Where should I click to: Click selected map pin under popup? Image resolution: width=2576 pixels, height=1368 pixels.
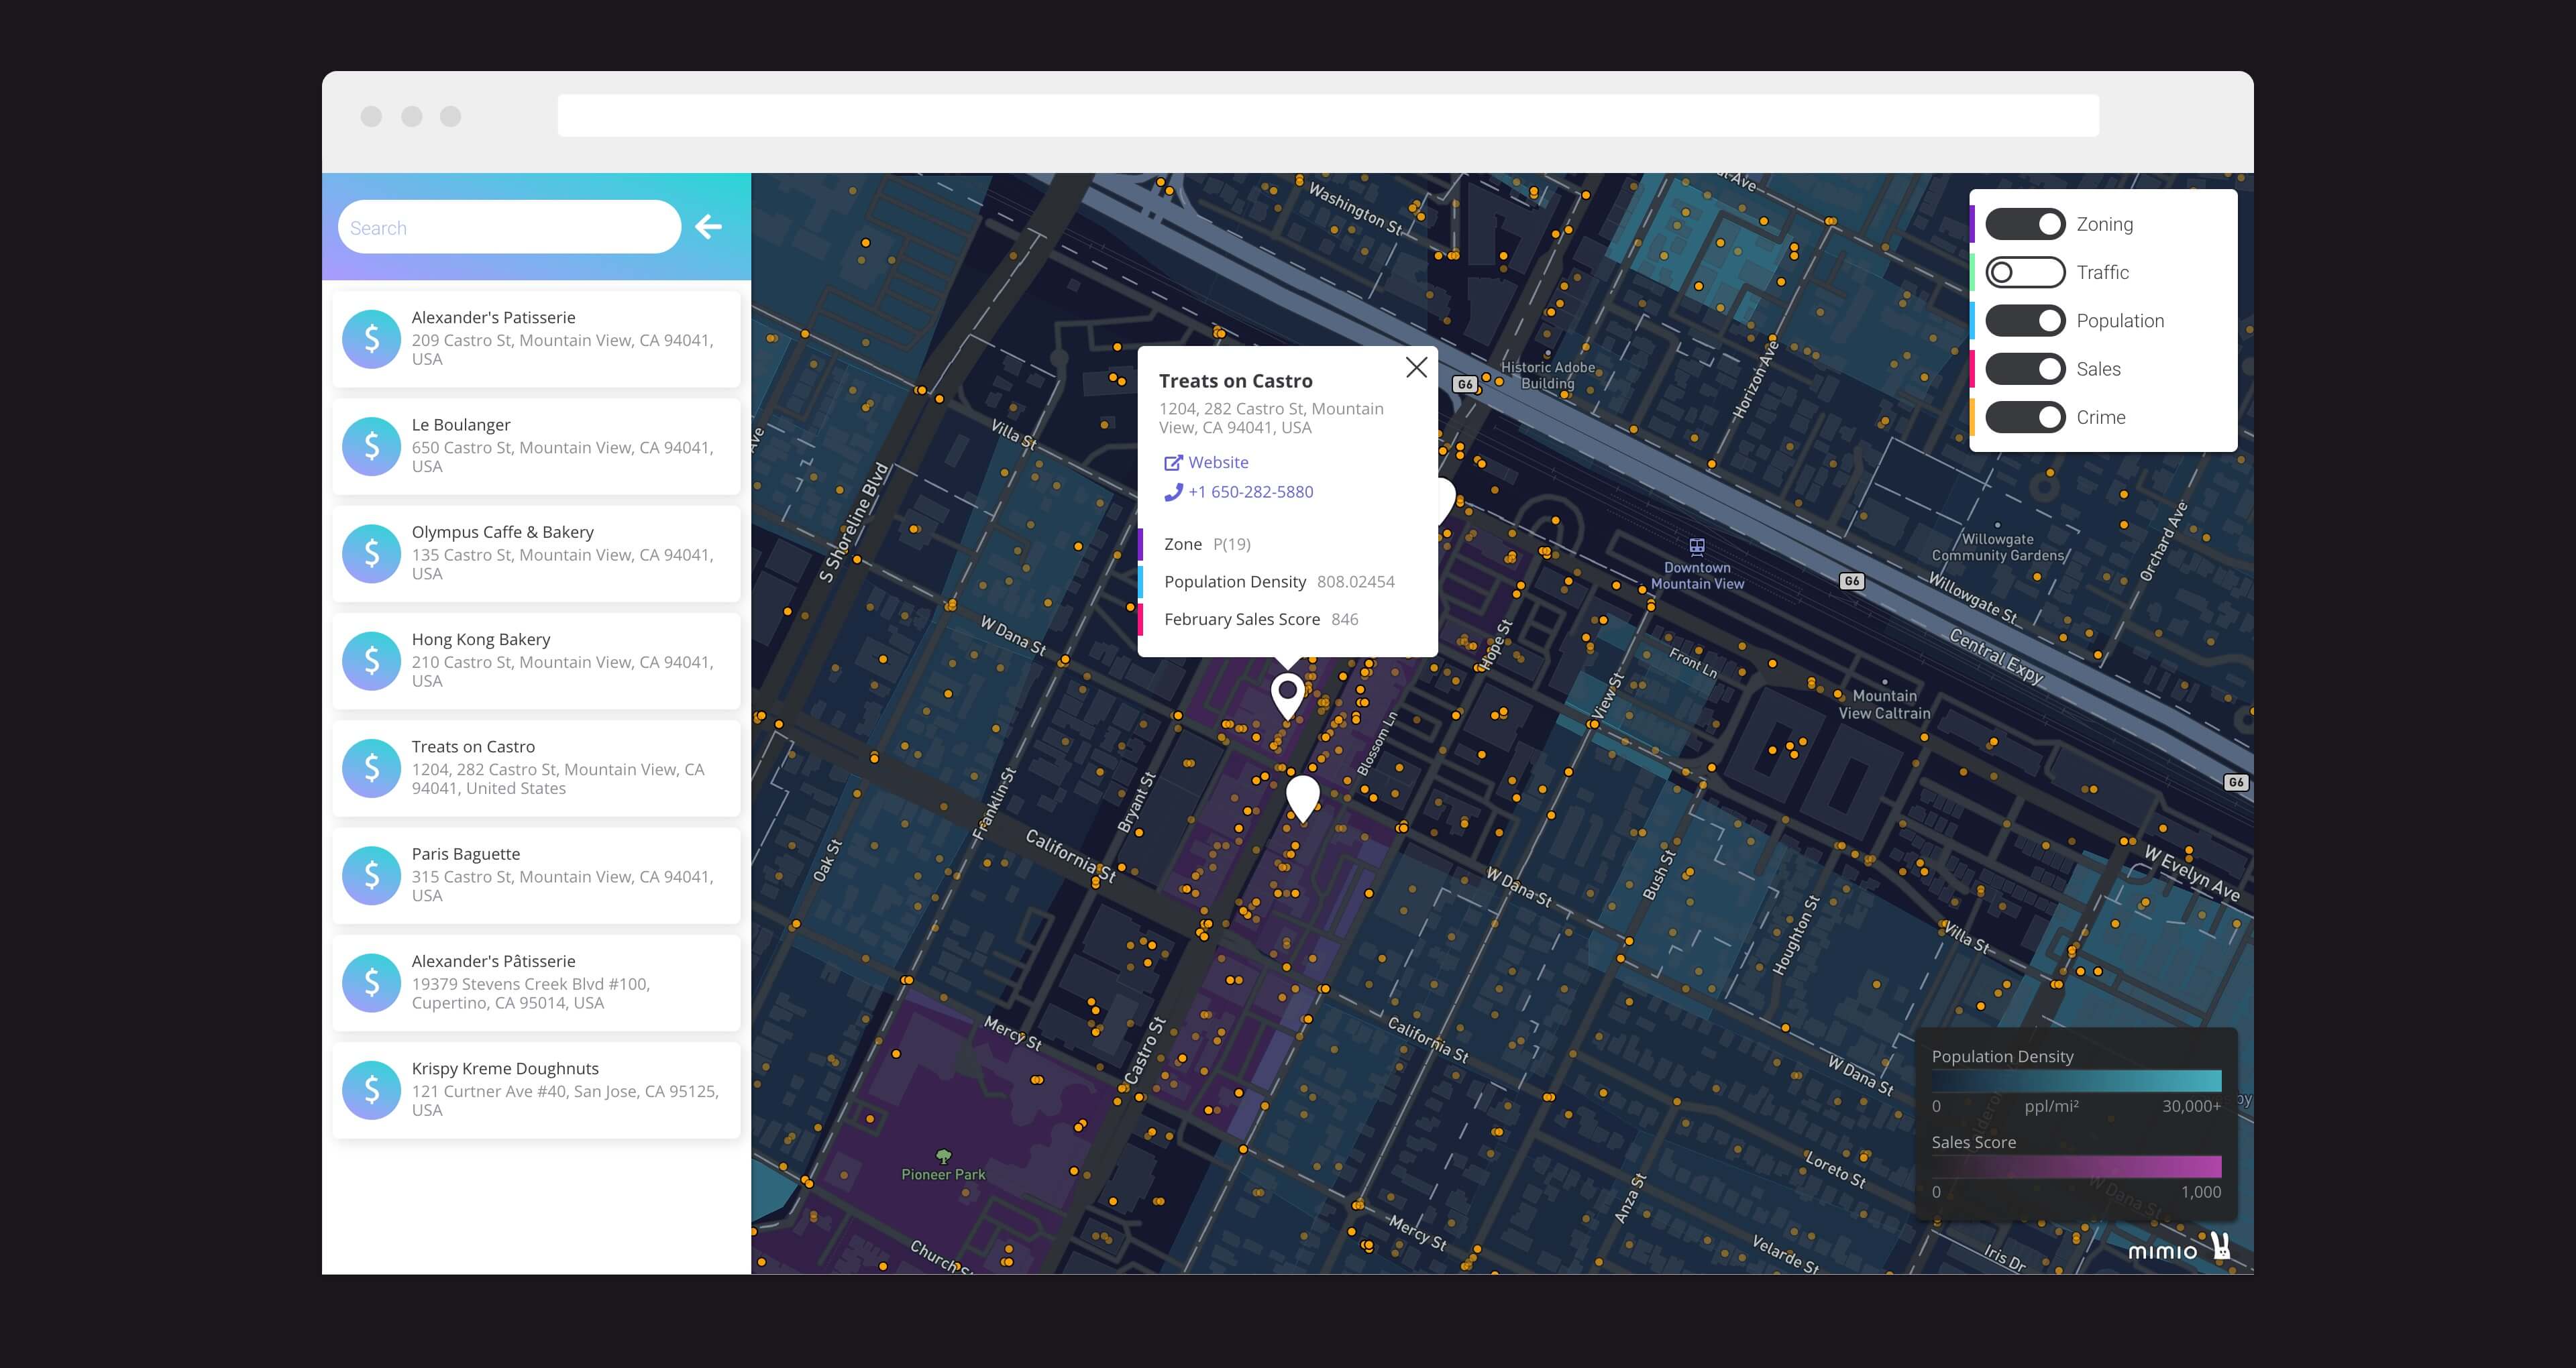(1288, 696)
